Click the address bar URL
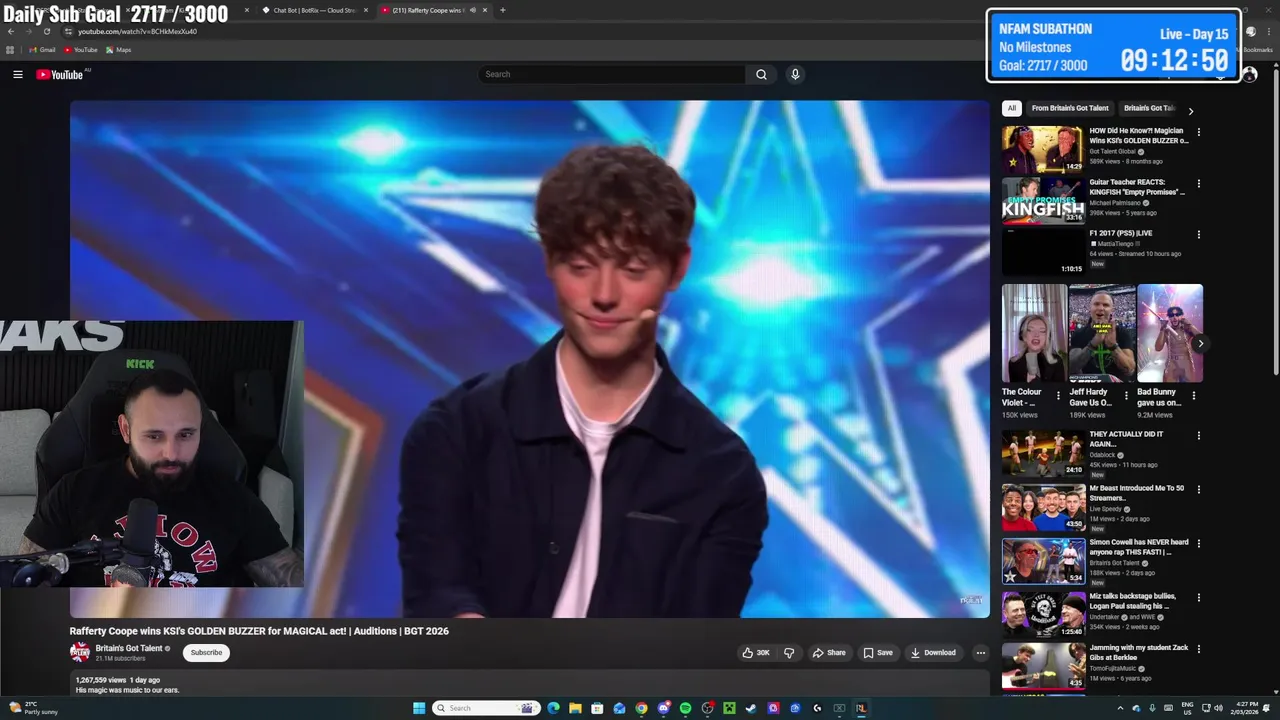 point(137,32)
